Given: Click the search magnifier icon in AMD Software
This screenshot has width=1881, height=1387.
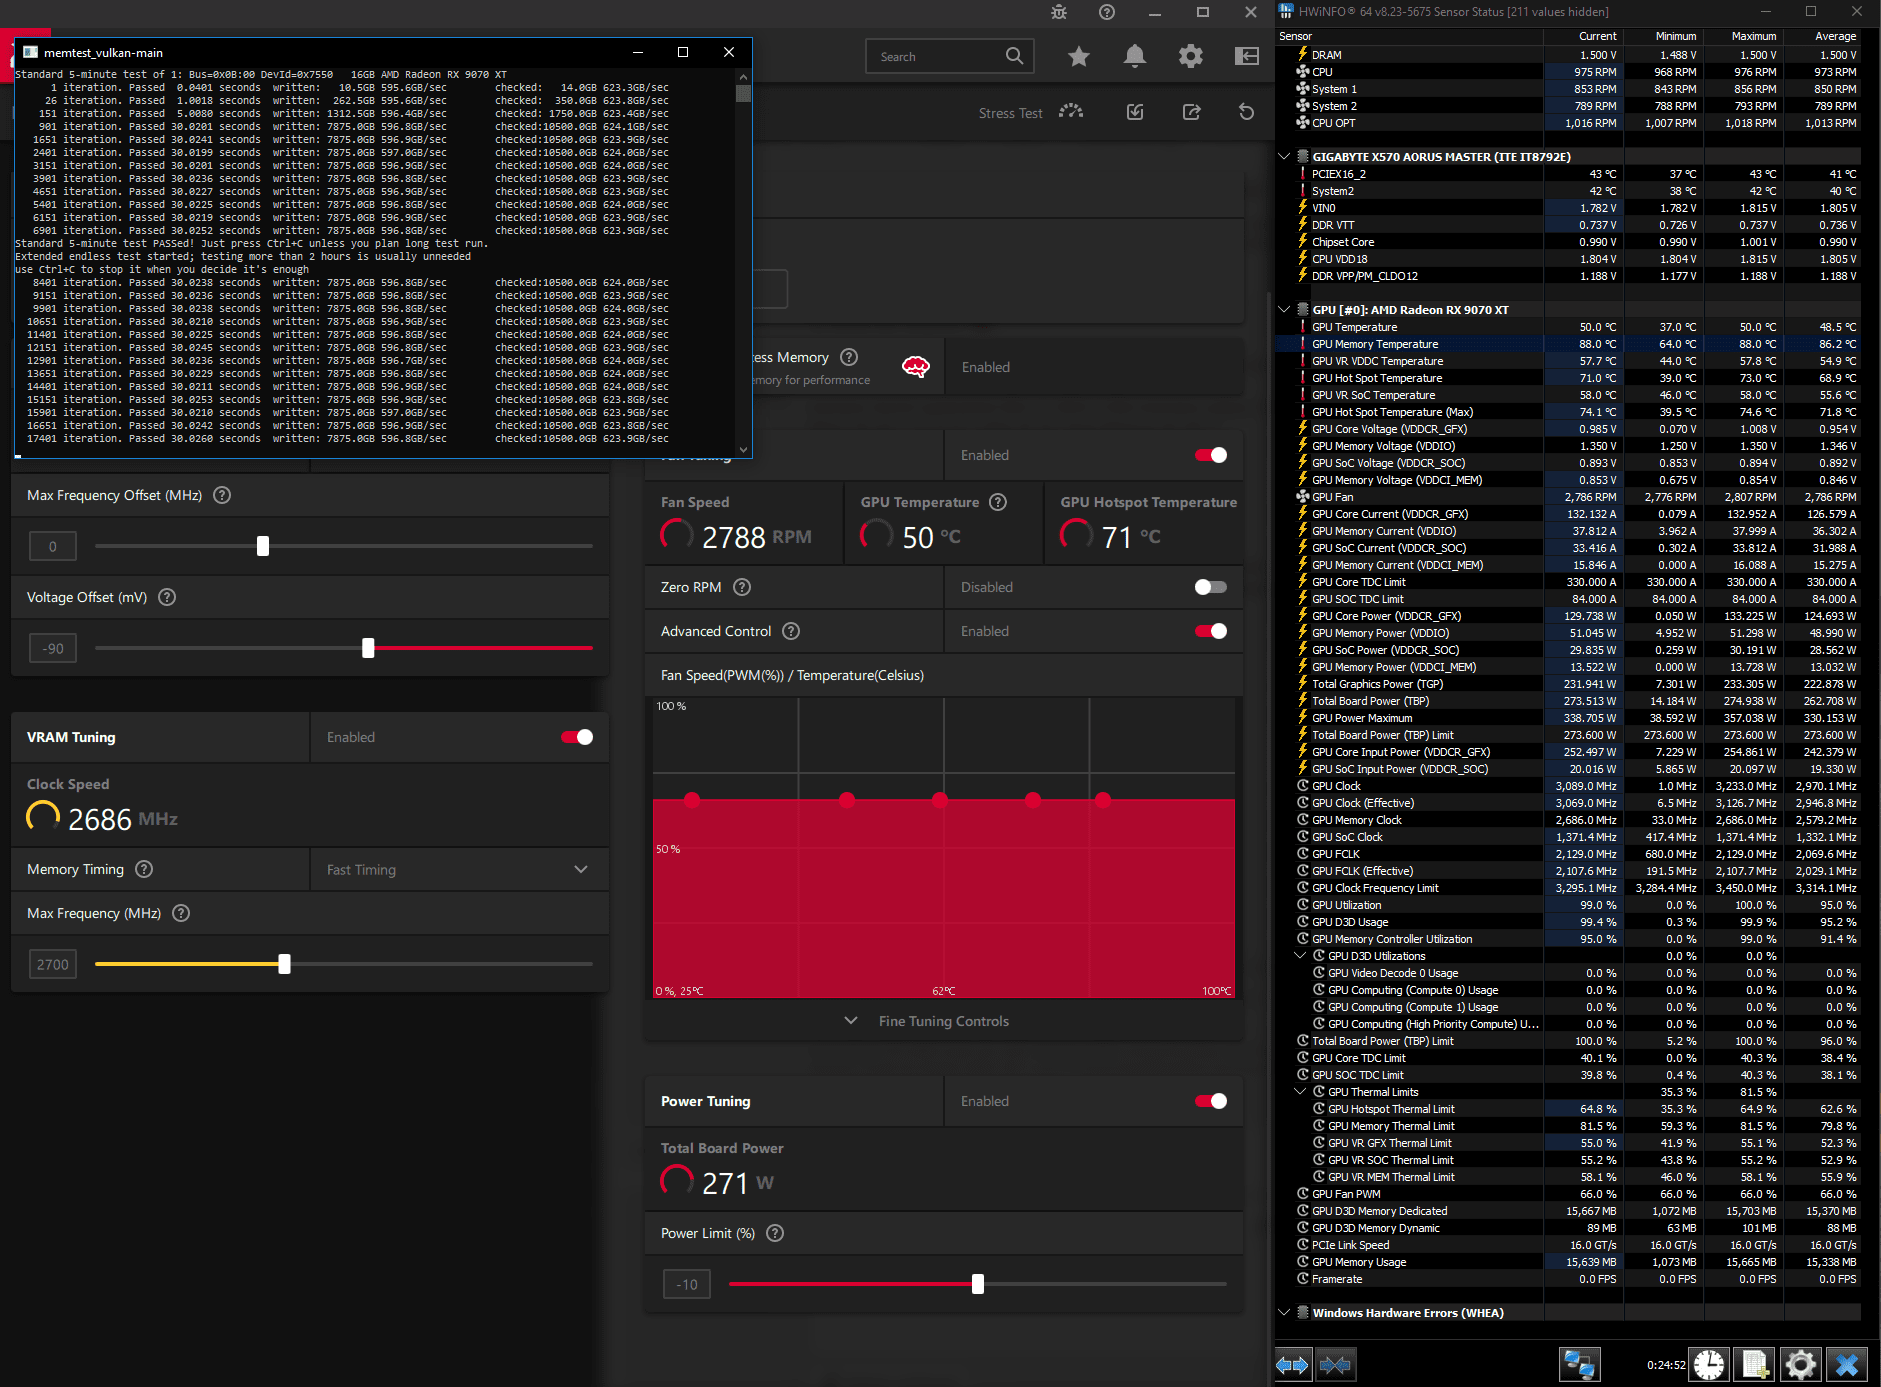Looking at the screenshot, I should click(1014, 56).
